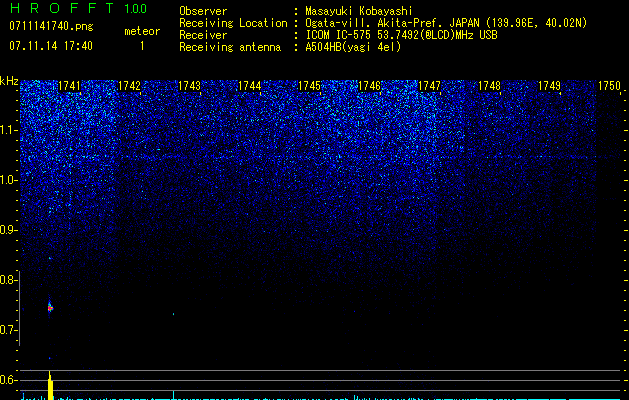
Task: Click the Ogata-vill. Akita-Pref. JAPAN location text
Action: (x=446, y=23)
